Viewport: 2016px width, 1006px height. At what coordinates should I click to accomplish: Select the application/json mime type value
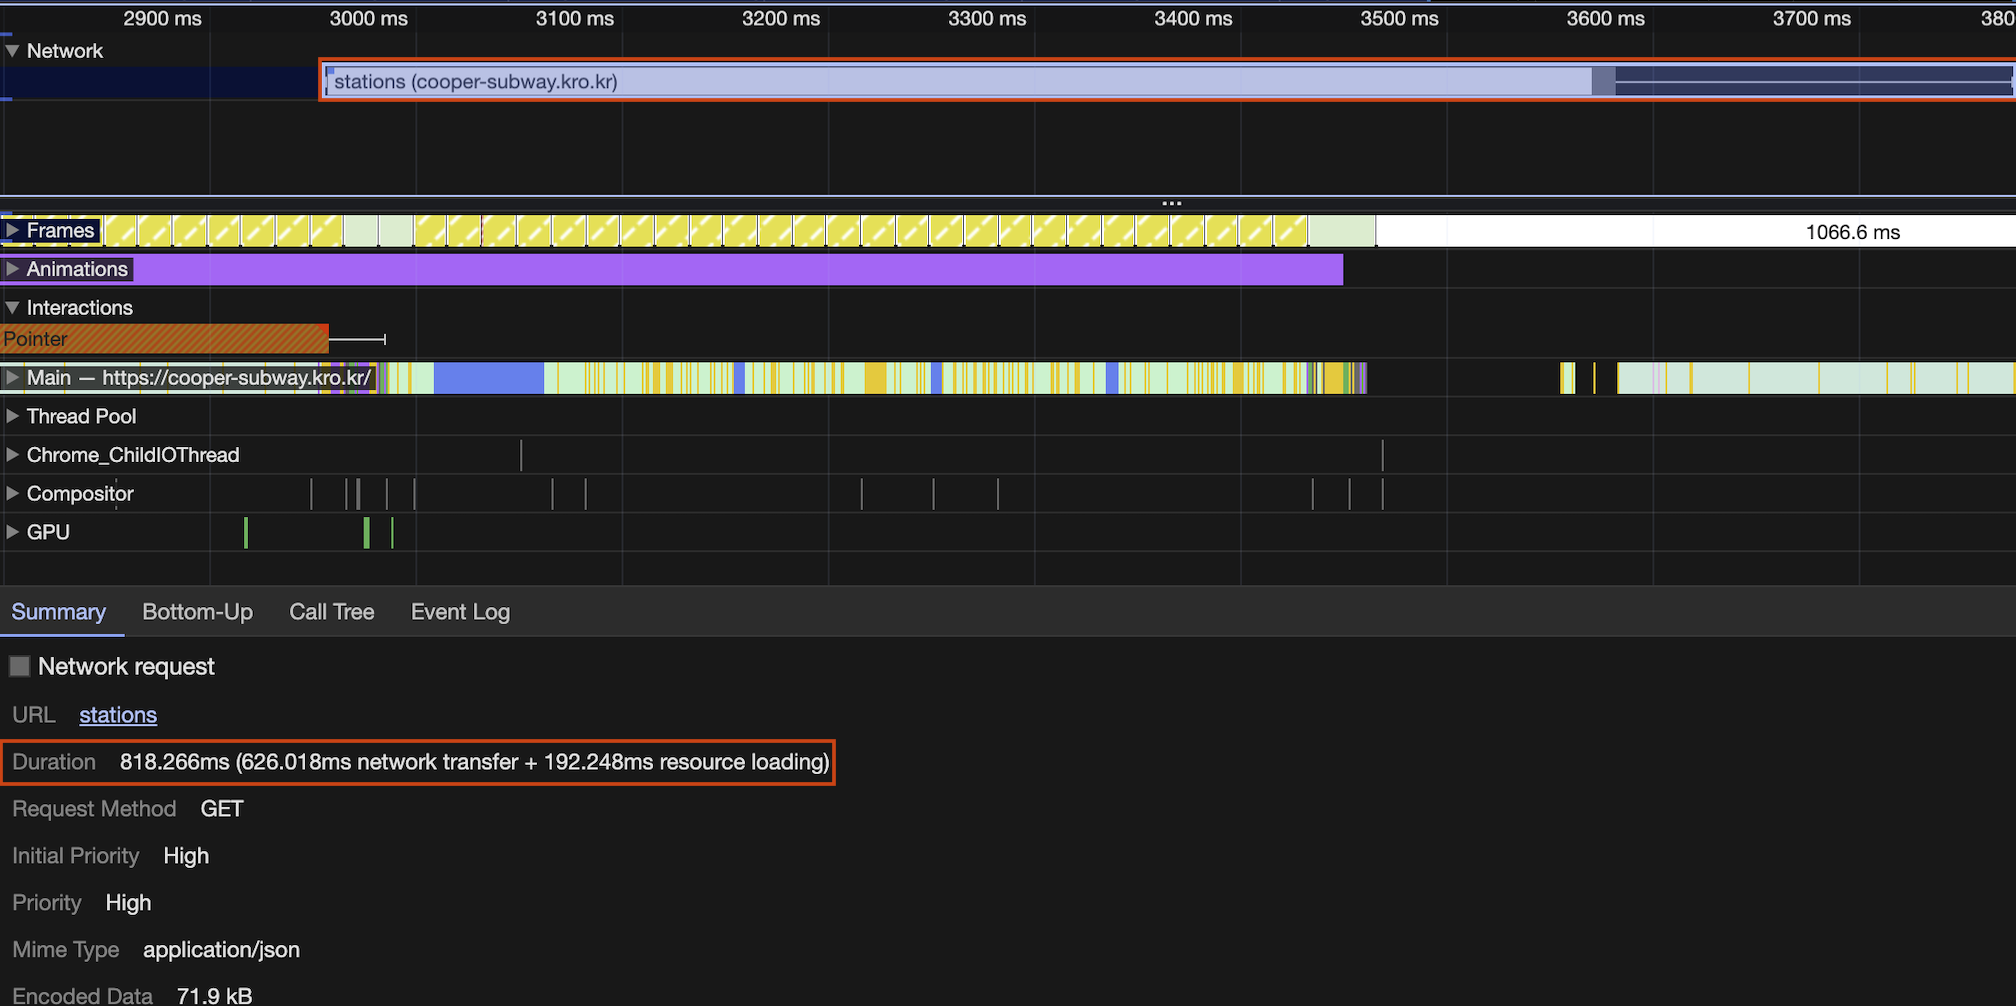221,950
